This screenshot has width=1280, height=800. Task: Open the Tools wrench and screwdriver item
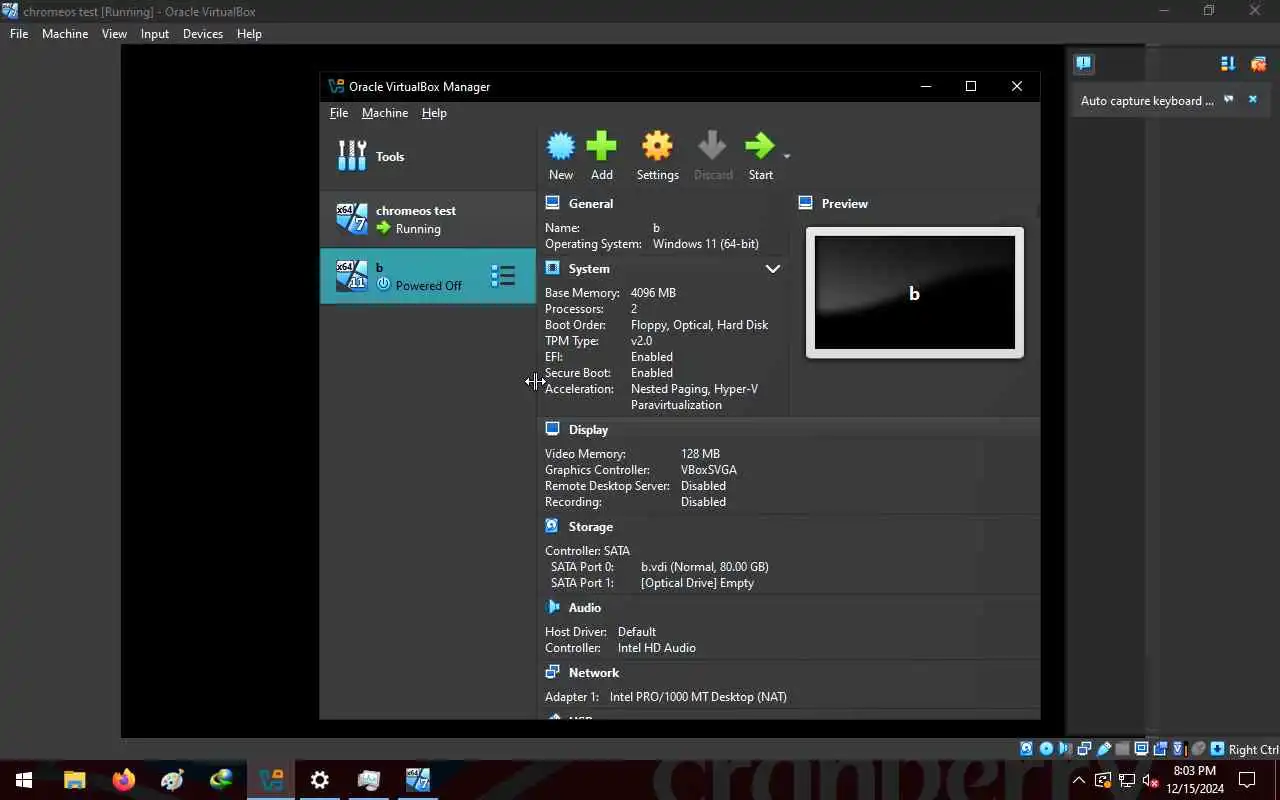(352, 156)
